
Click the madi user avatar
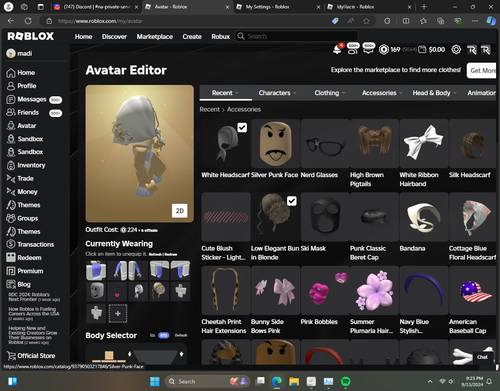tap(11, 53)
